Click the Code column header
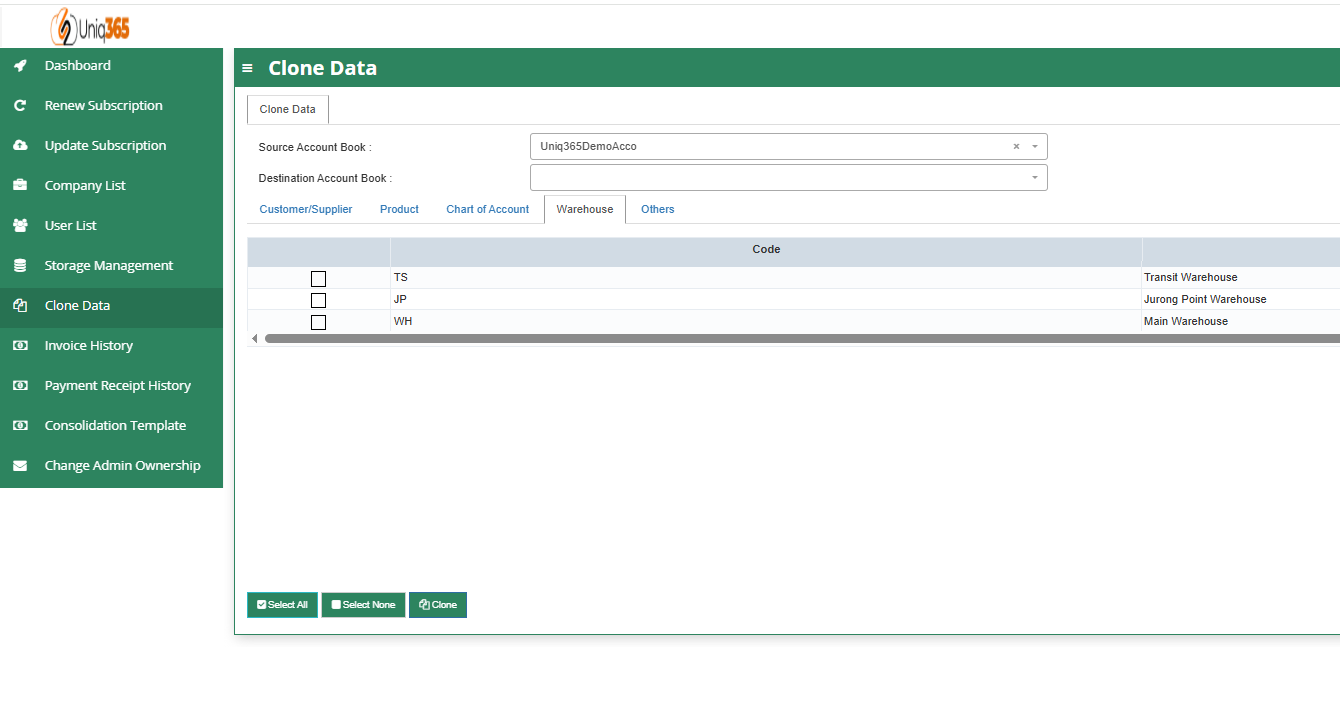Viewport: 1340px width, 716px height. (766, 250)
